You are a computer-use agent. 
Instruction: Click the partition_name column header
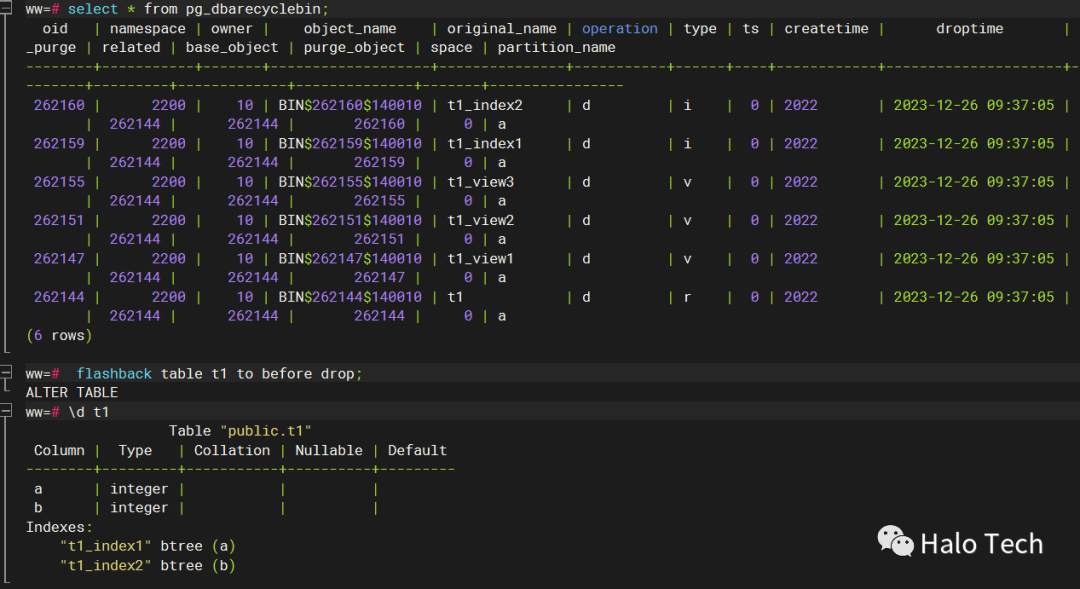(556, 47)
